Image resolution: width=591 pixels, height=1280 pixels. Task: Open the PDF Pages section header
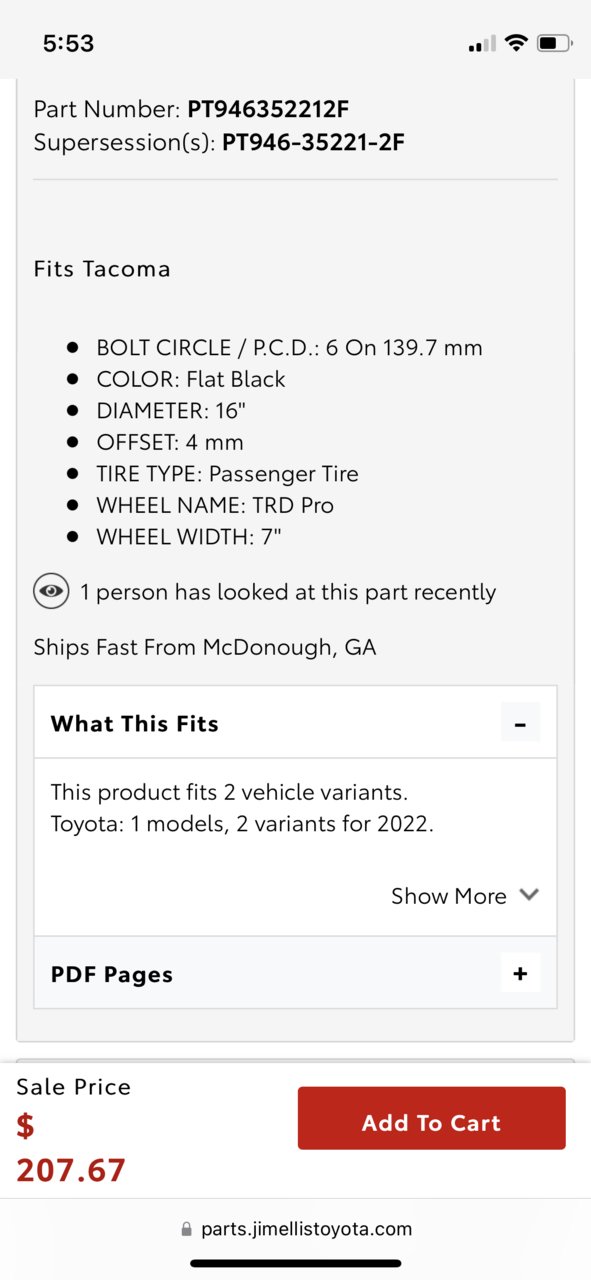click(x=296, y=973)
